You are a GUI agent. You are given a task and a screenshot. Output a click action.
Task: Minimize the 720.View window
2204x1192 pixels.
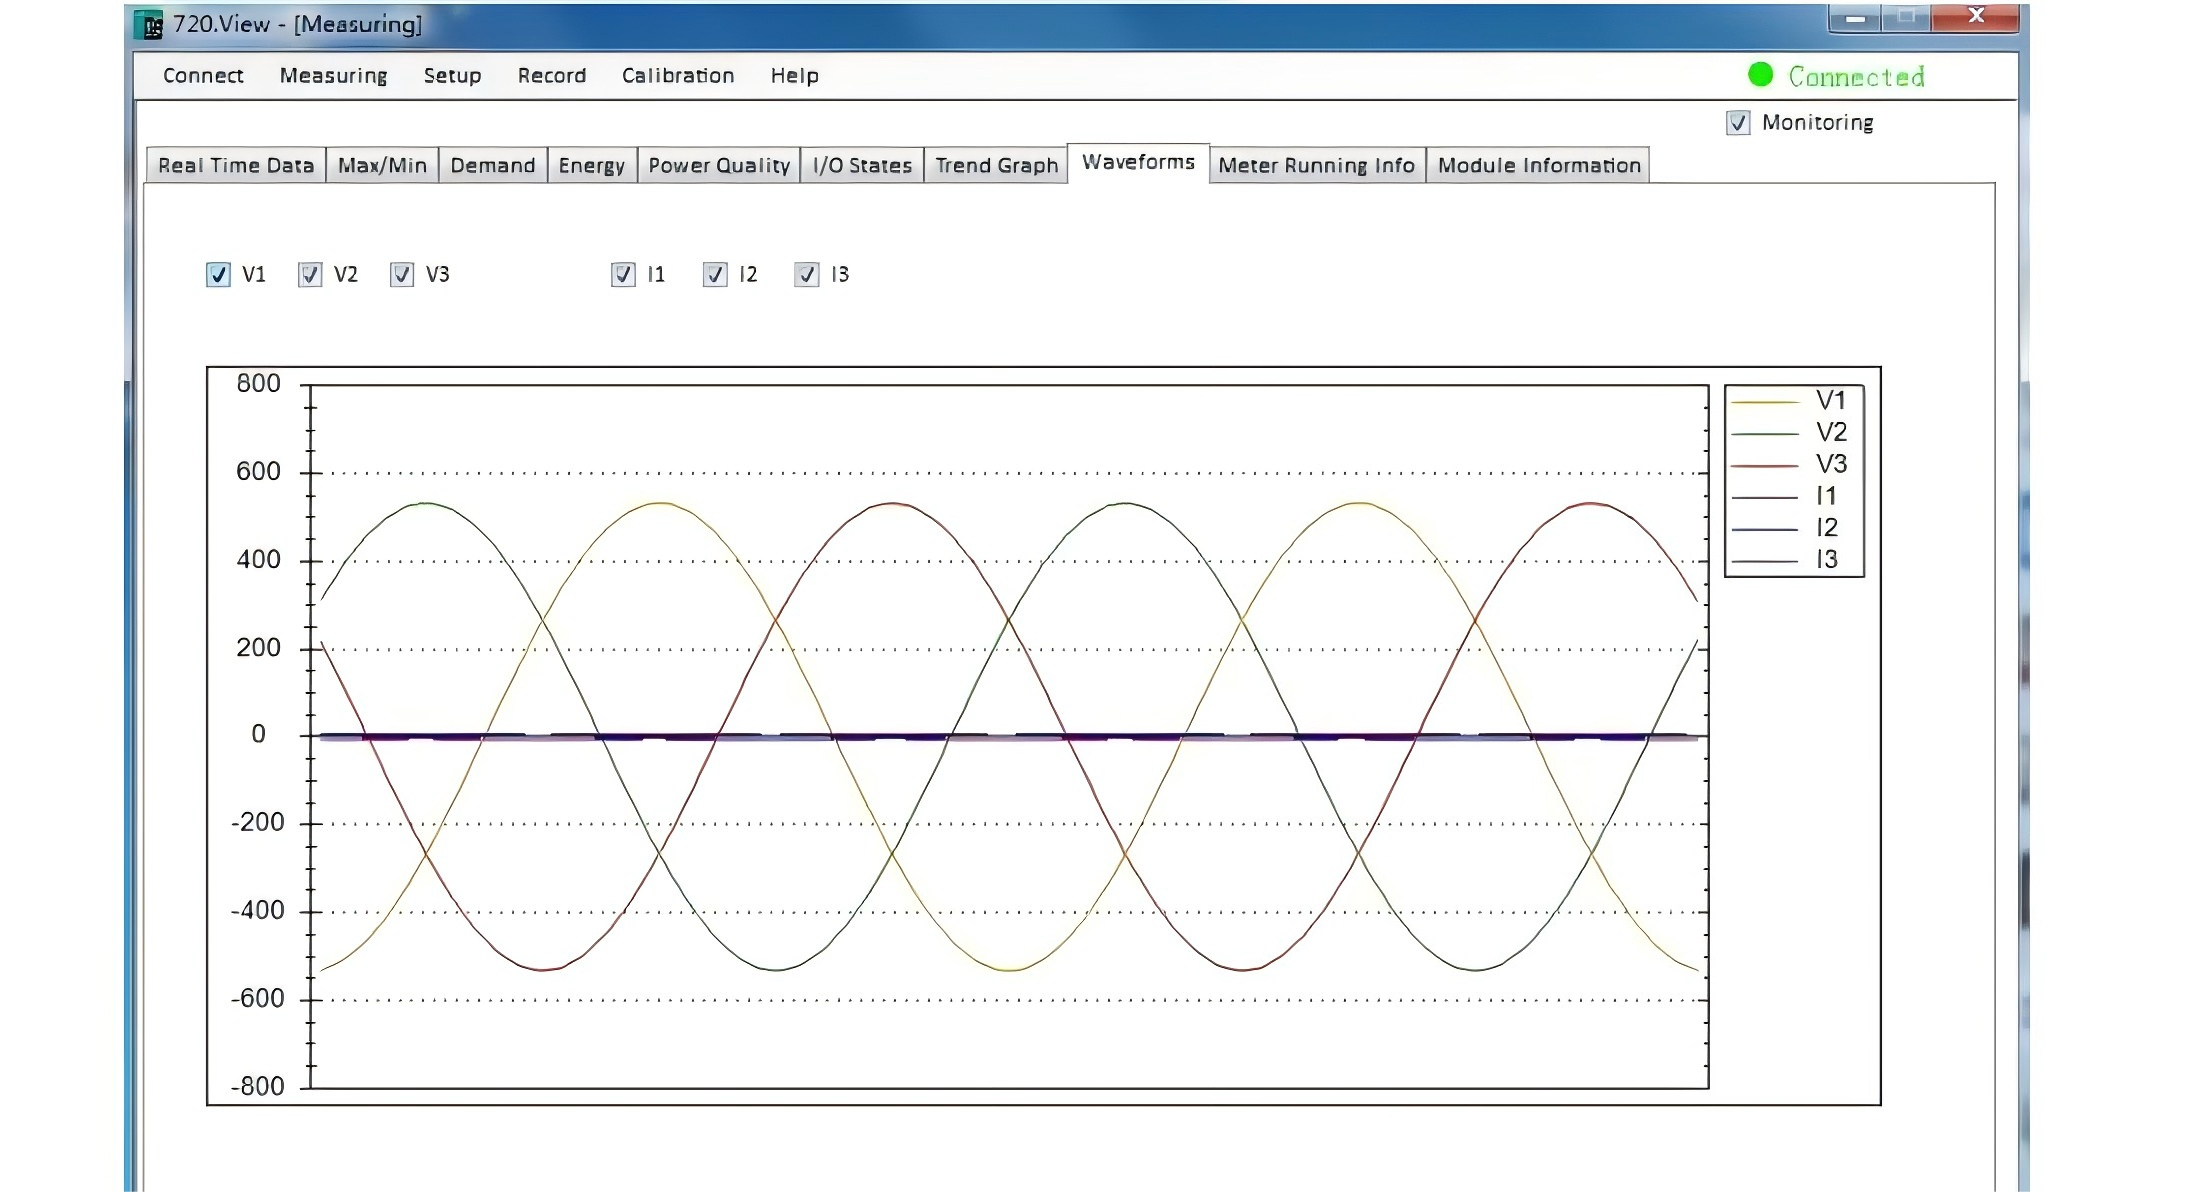coord(1855,18)
